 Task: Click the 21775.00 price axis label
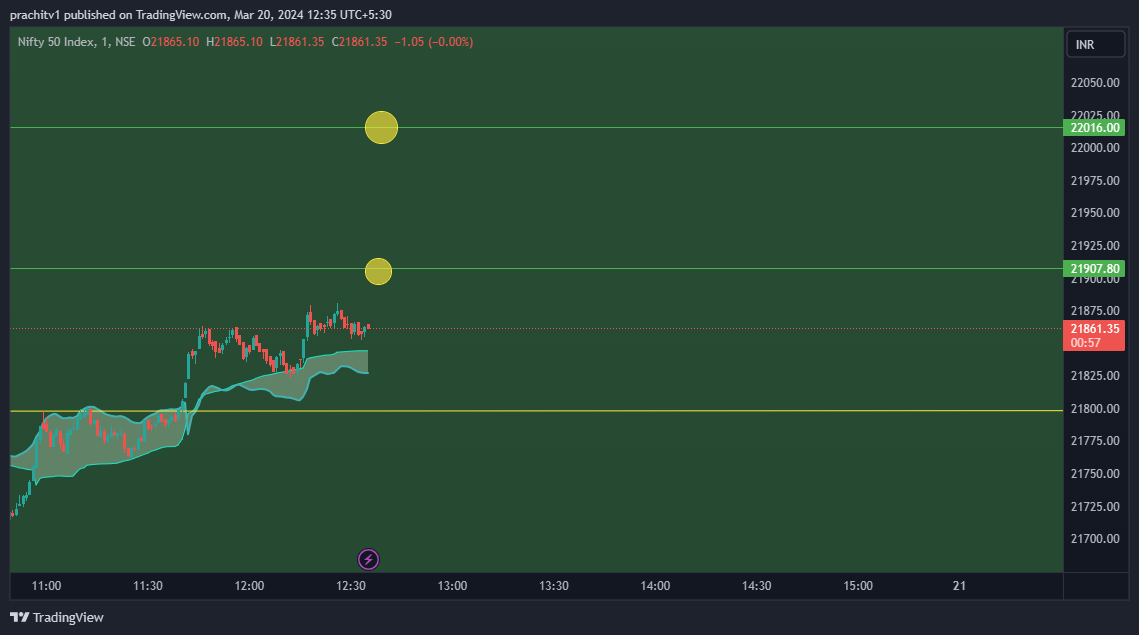point(1095,441)
